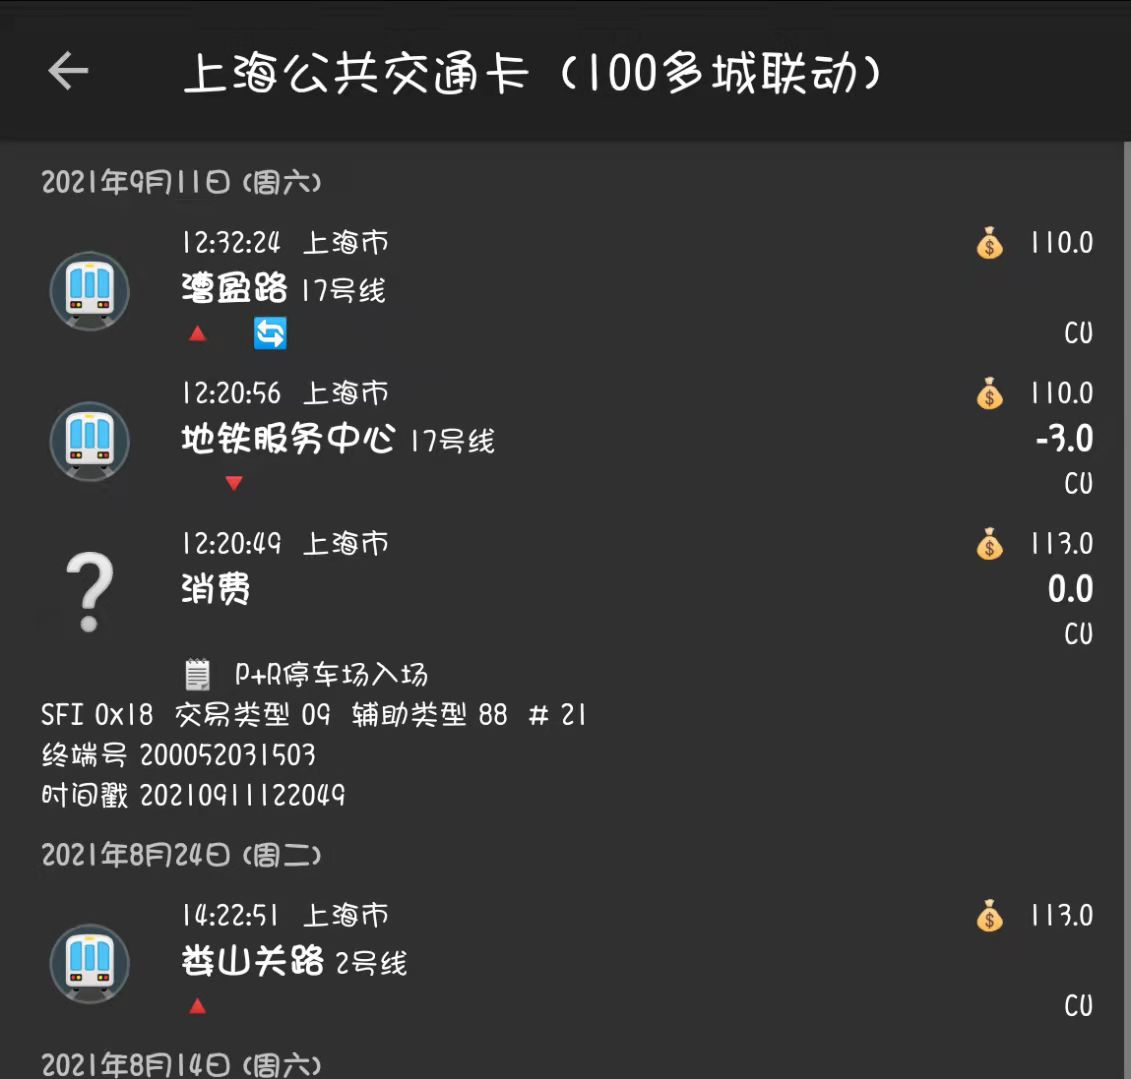The width and height of the screenshot is (1131, 1079).
Task: Click the metro icon beside 地铁服务中心
Action: 90,440
